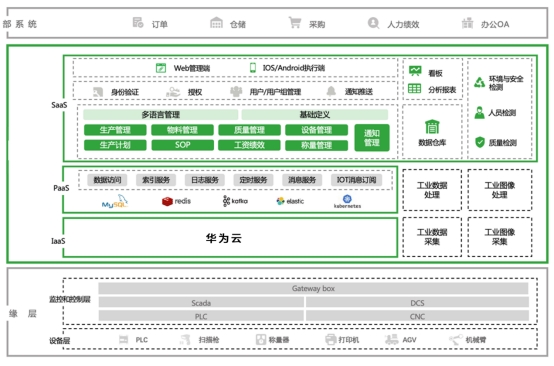Click the 设备层 label
The height and width of the screenshot is (366, 554).
click(59, 341)
